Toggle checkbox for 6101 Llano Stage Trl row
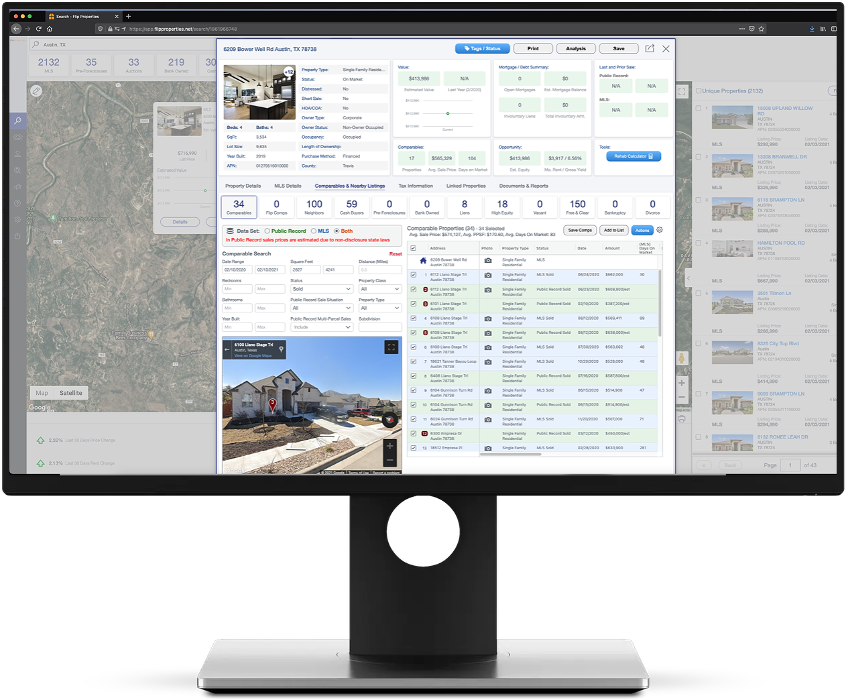The height and width of the screenshot is (700, 846). coord(413,304)
